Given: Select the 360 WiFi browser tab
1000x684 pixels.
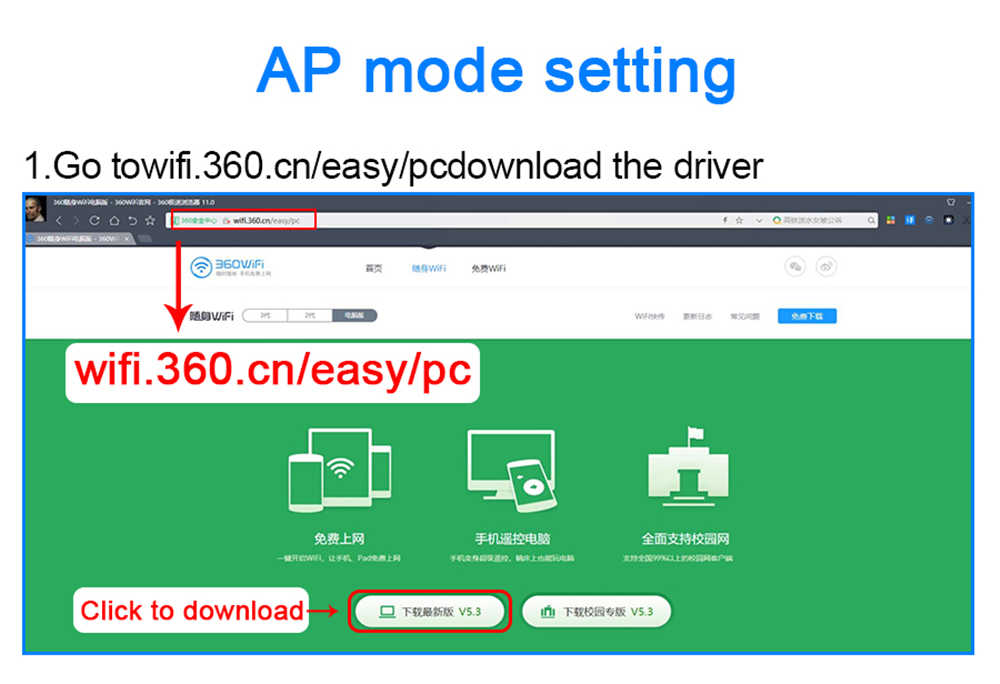Looking at the screenshot, I should [78, 238].
